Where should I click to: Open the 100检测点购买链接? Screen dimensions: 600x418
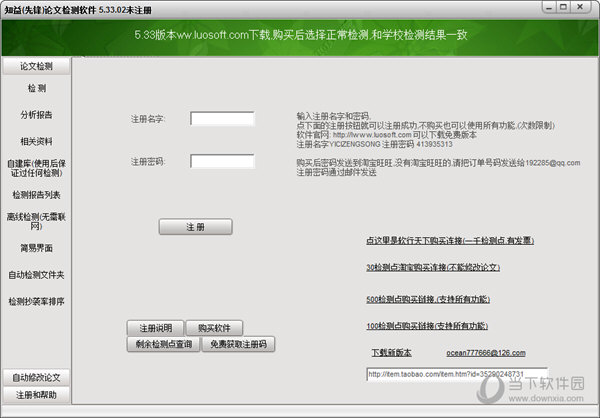click(x=427, y=326)
